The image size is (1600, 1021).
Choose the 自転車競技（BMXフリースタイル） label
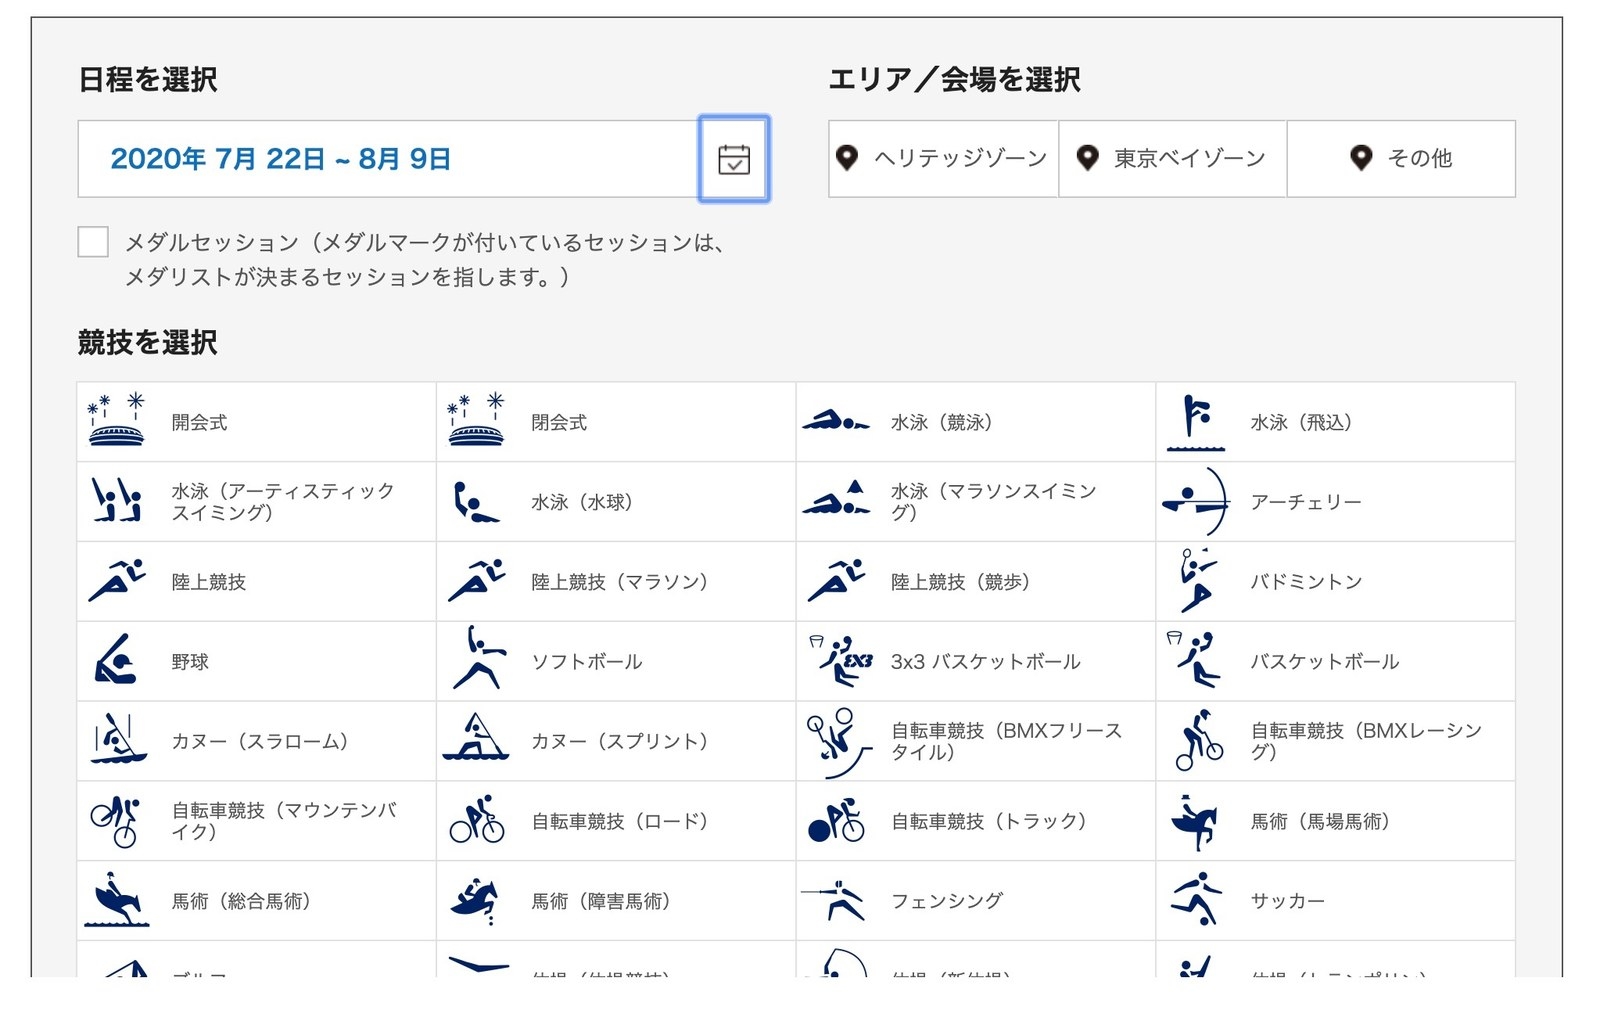click(x=1006, y=741)
